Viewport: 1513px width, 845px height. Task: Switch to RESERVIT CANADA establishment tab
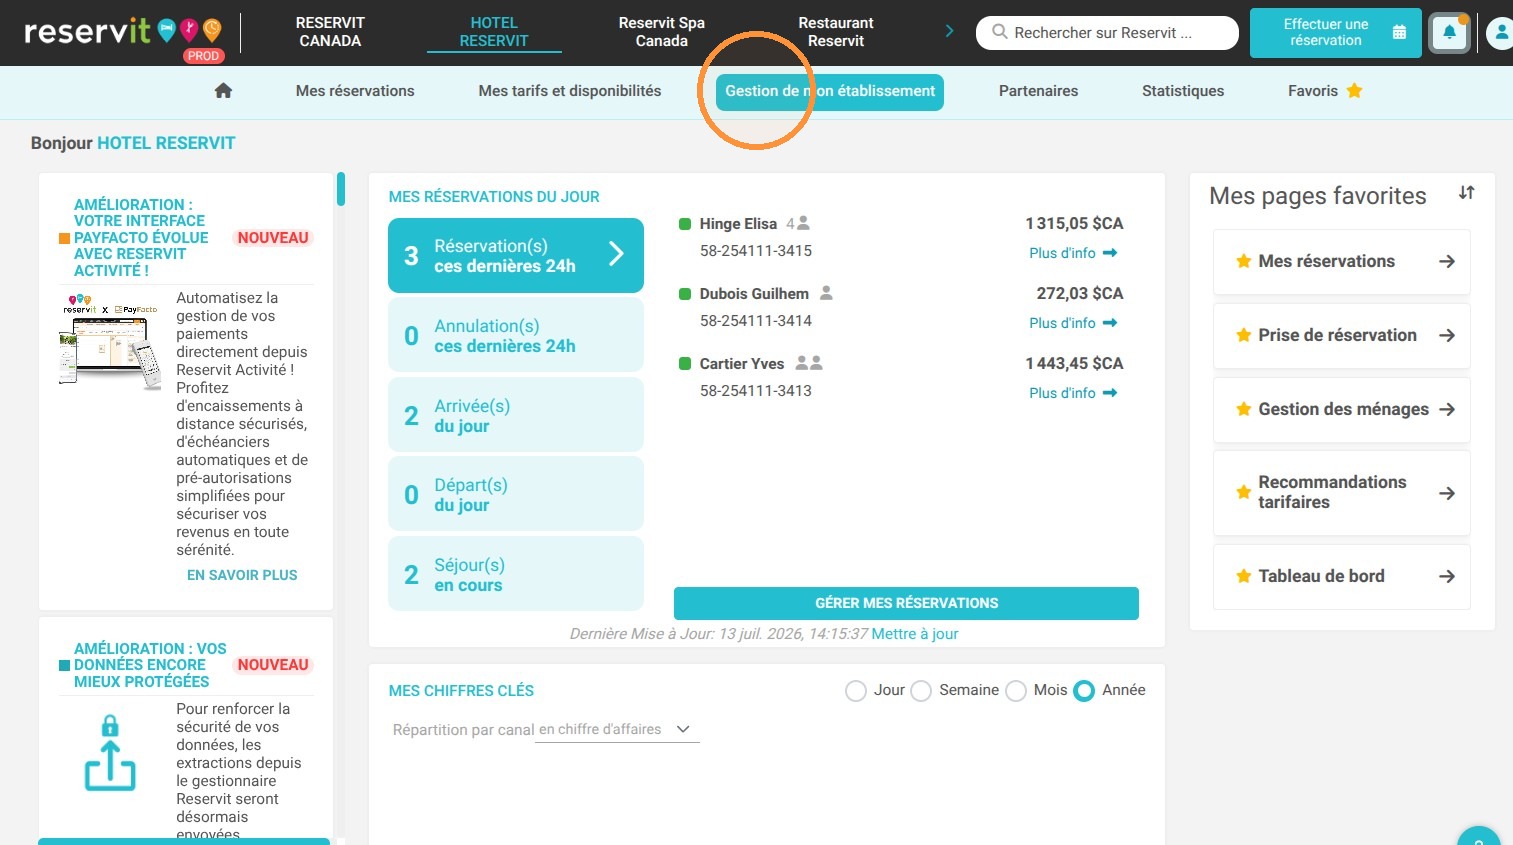click(330, 32)
